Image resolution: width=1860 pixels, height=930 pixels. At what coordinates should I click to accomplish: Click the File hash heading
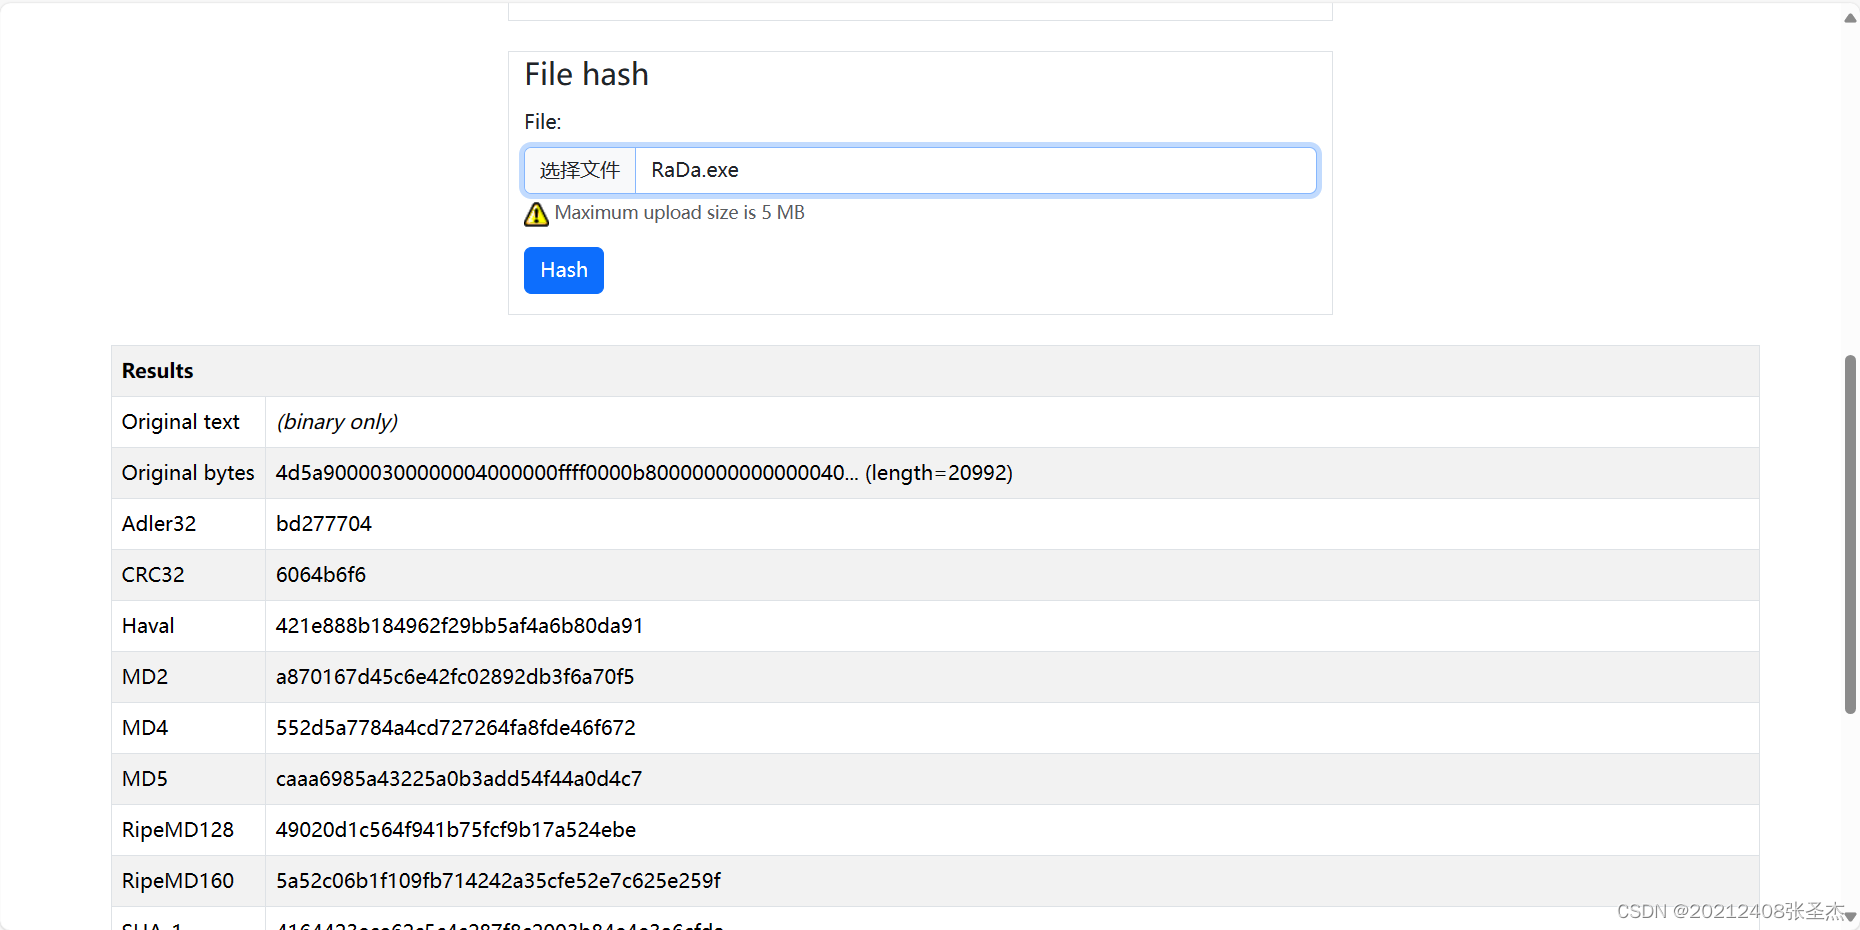(x=587, y=75)
